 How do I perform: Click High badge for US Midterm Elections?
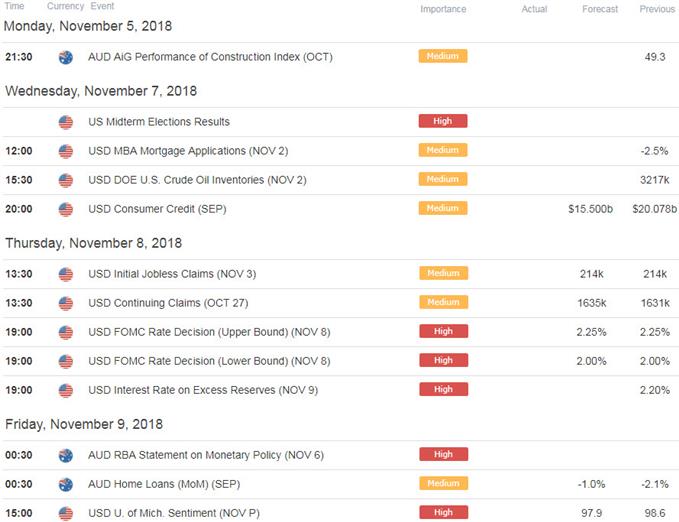pos(443,121)
